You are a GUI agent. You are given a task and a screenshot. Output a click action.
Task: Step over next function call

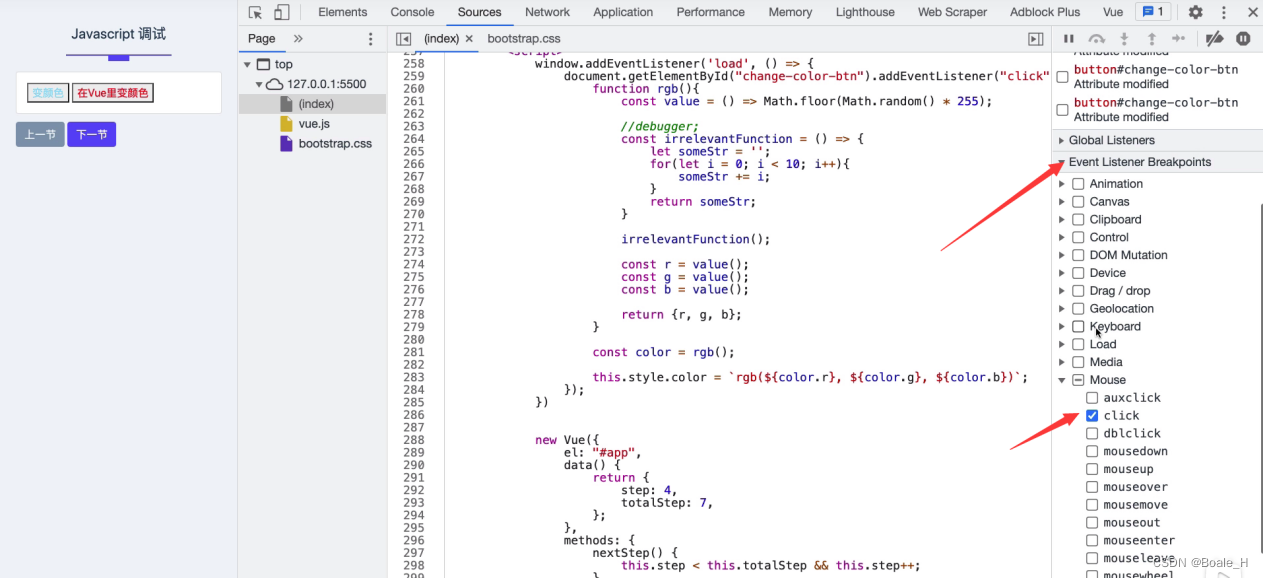tap(1097, 39)
